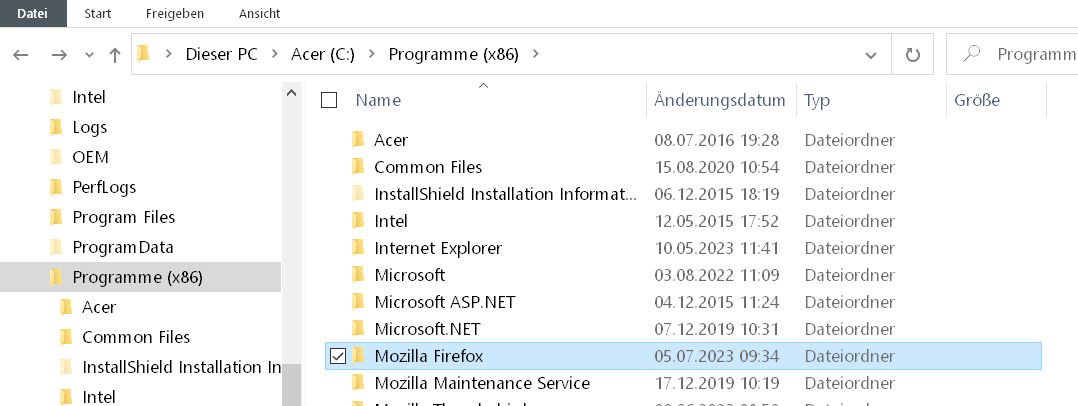The image size is (1078, 406).
Task: Click the Freigeben ribbon tab
Action: (175, 14)
